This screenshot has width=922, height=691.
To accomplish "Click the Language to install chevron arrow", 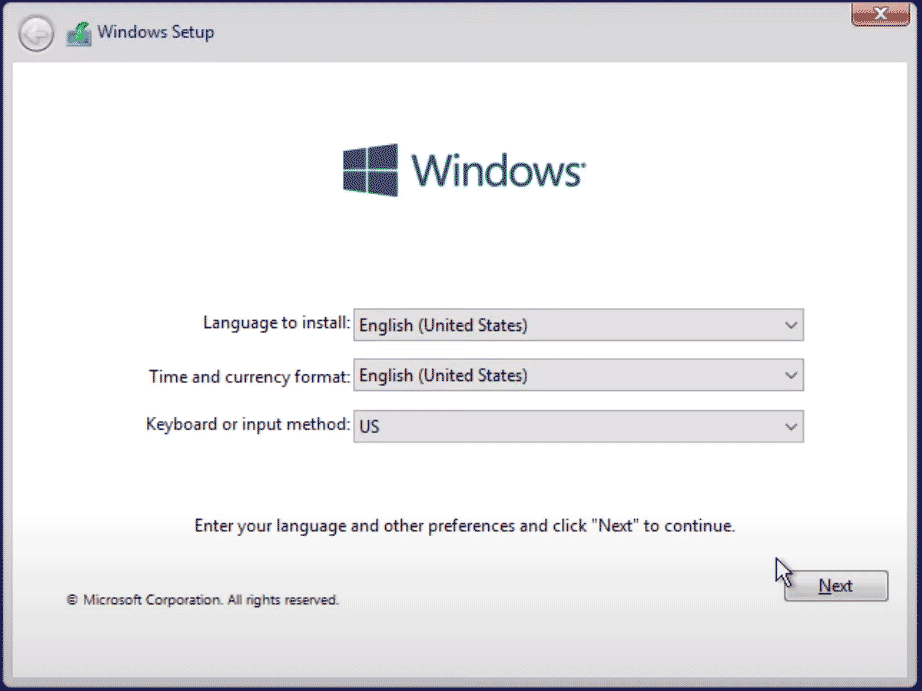I will (791, 326).
